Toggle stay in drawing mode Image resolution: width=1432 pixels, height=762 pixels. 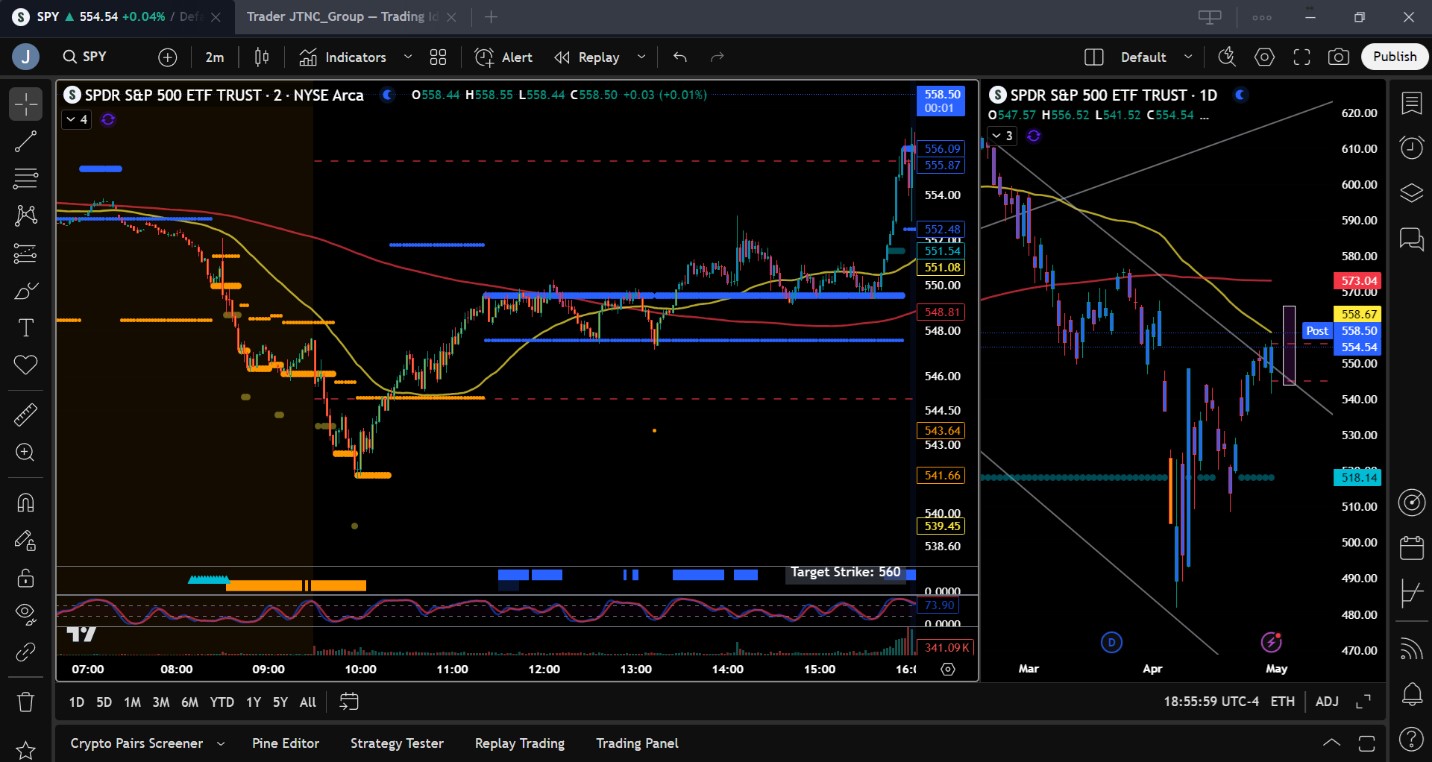[26, 540]
